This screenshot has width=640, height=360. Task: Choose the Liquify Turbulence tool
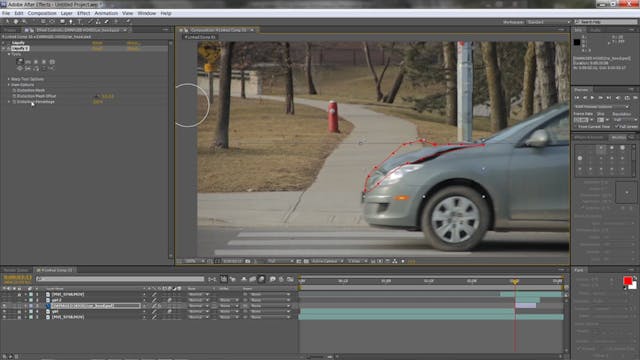28,62
